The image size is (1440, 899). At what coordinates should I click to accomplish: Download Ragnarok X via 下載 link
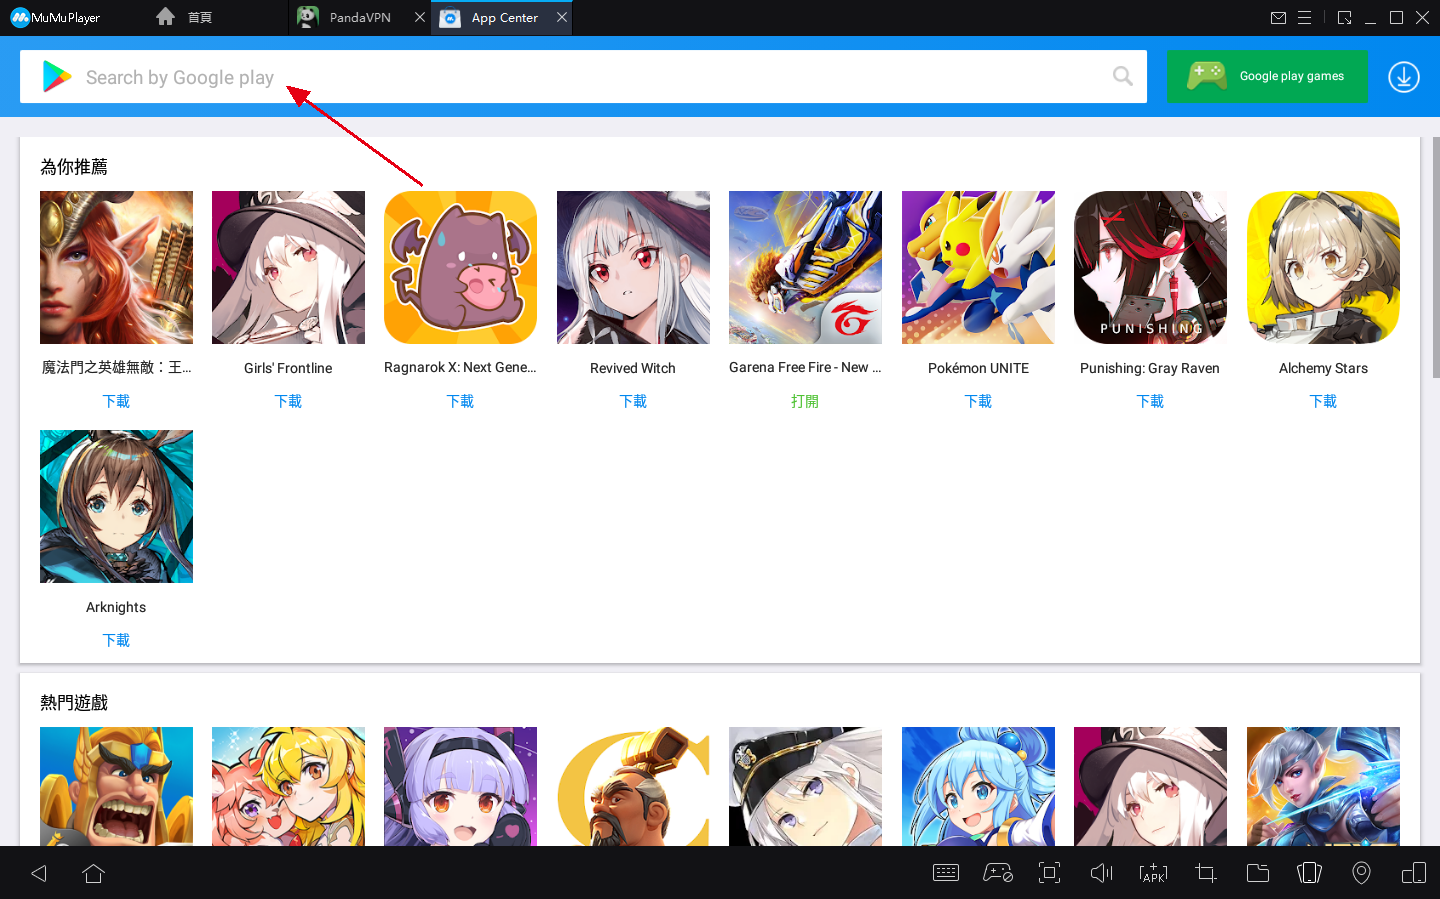tap(460, 401)
